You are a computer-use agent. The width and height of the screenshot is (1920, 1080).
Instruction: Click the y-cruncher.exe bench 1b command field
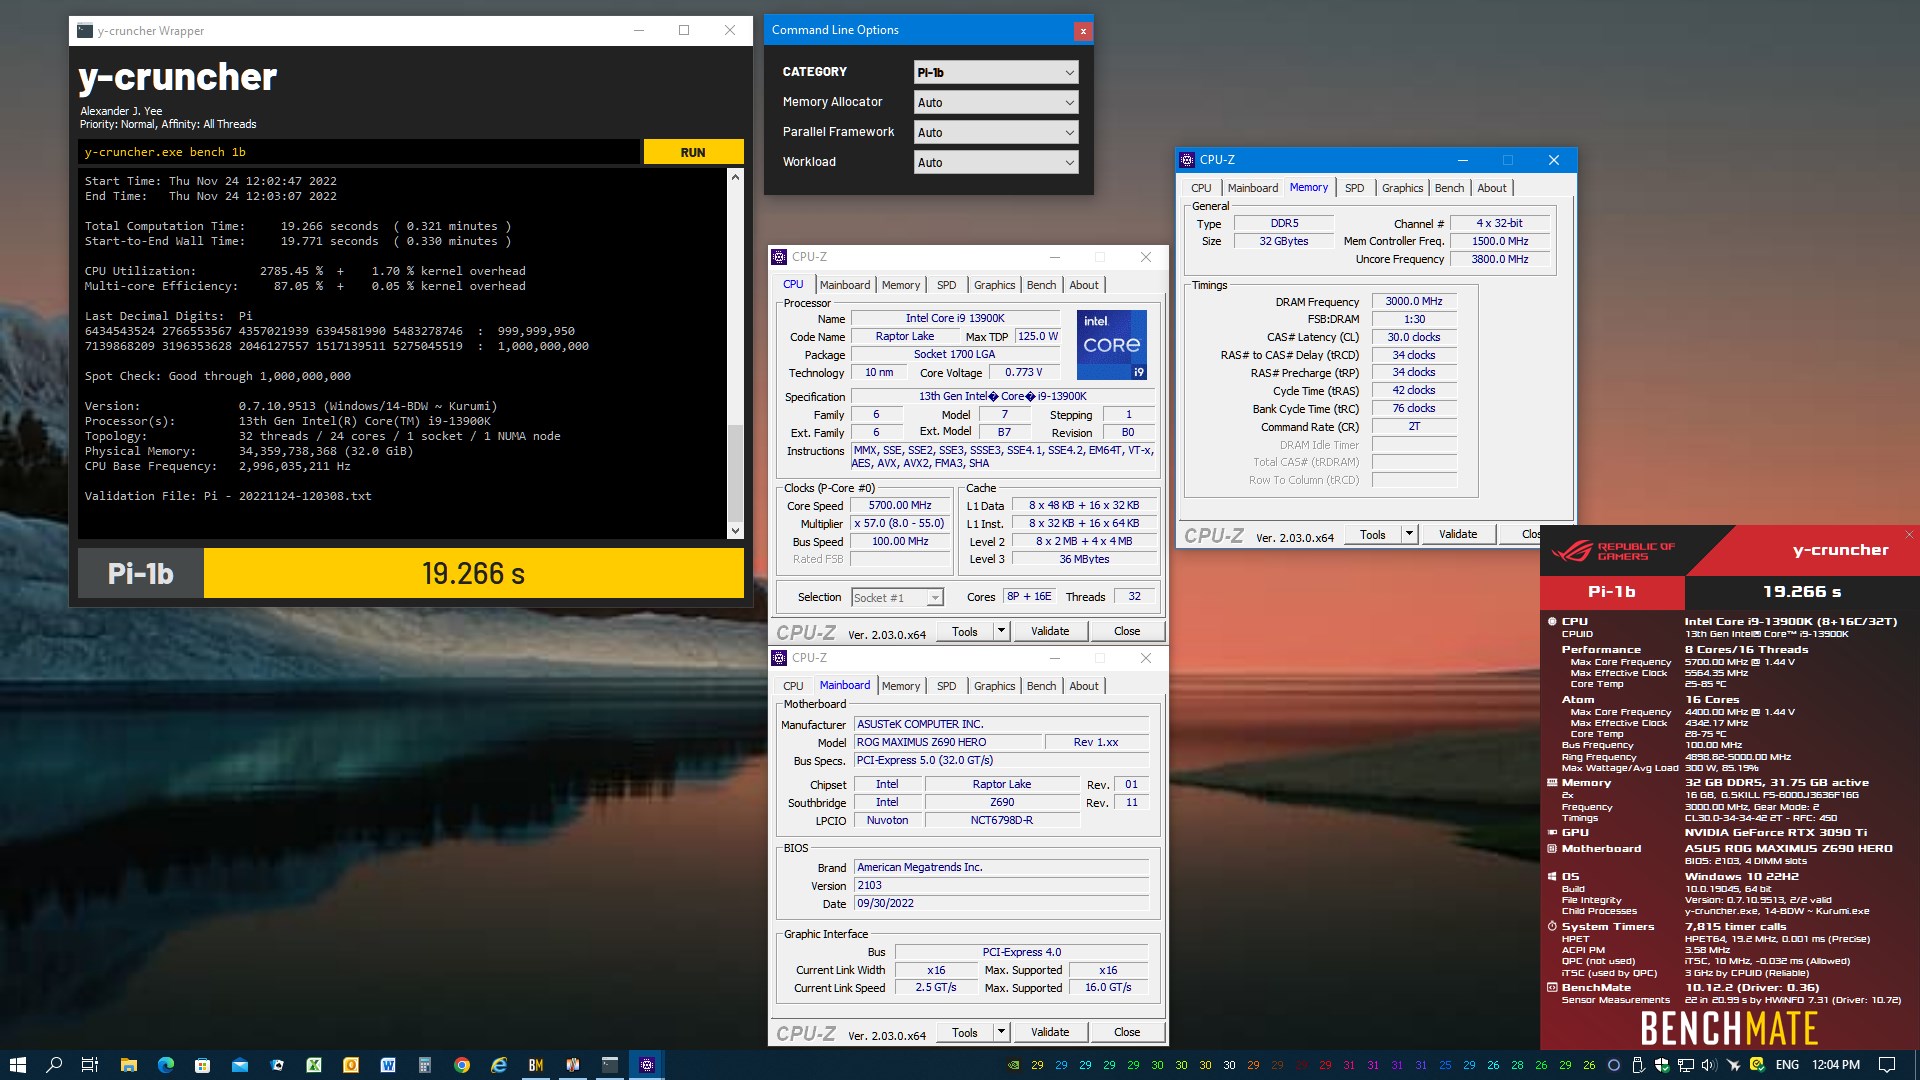point(359,152)
